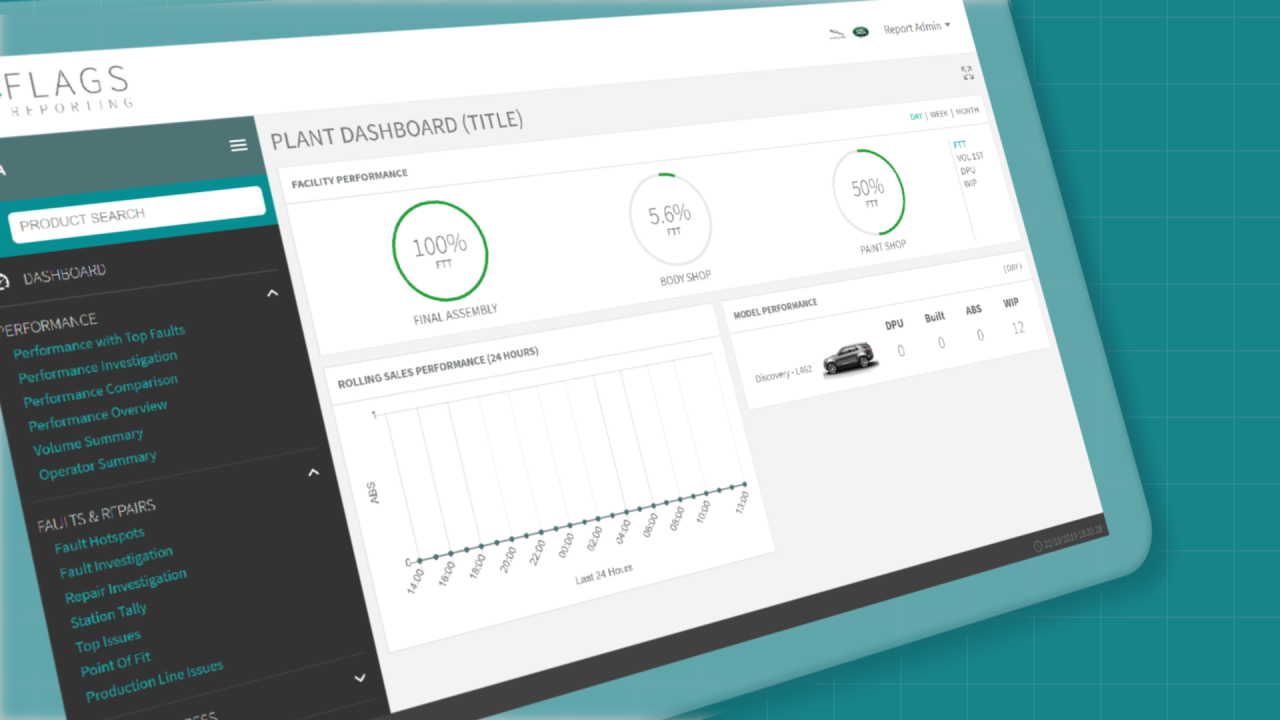Open Repair Investigation report

(x=126, y=586)
